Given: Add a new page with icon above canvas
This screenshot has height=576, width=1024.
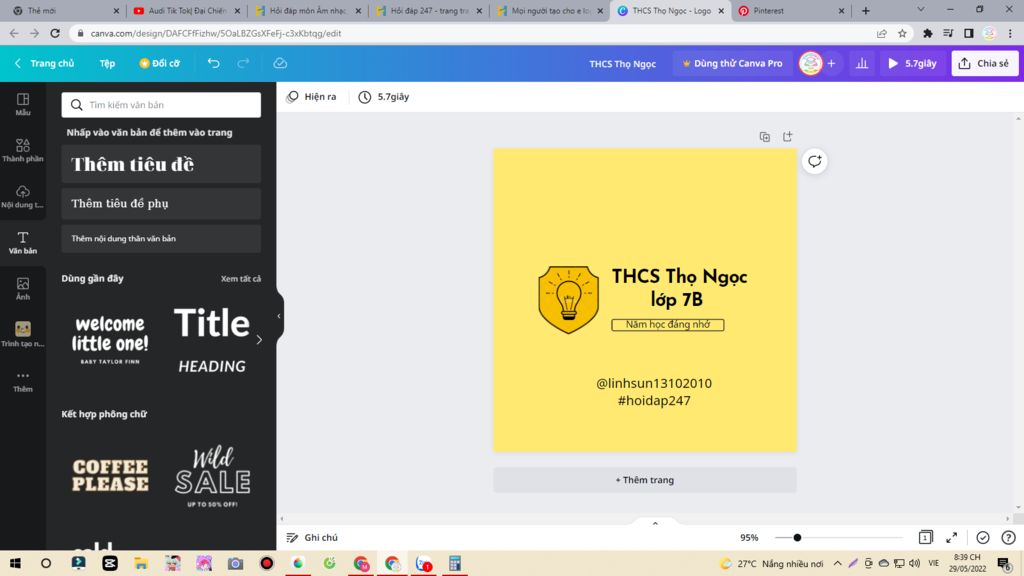Looking at the screenshot, I should 788,136.
